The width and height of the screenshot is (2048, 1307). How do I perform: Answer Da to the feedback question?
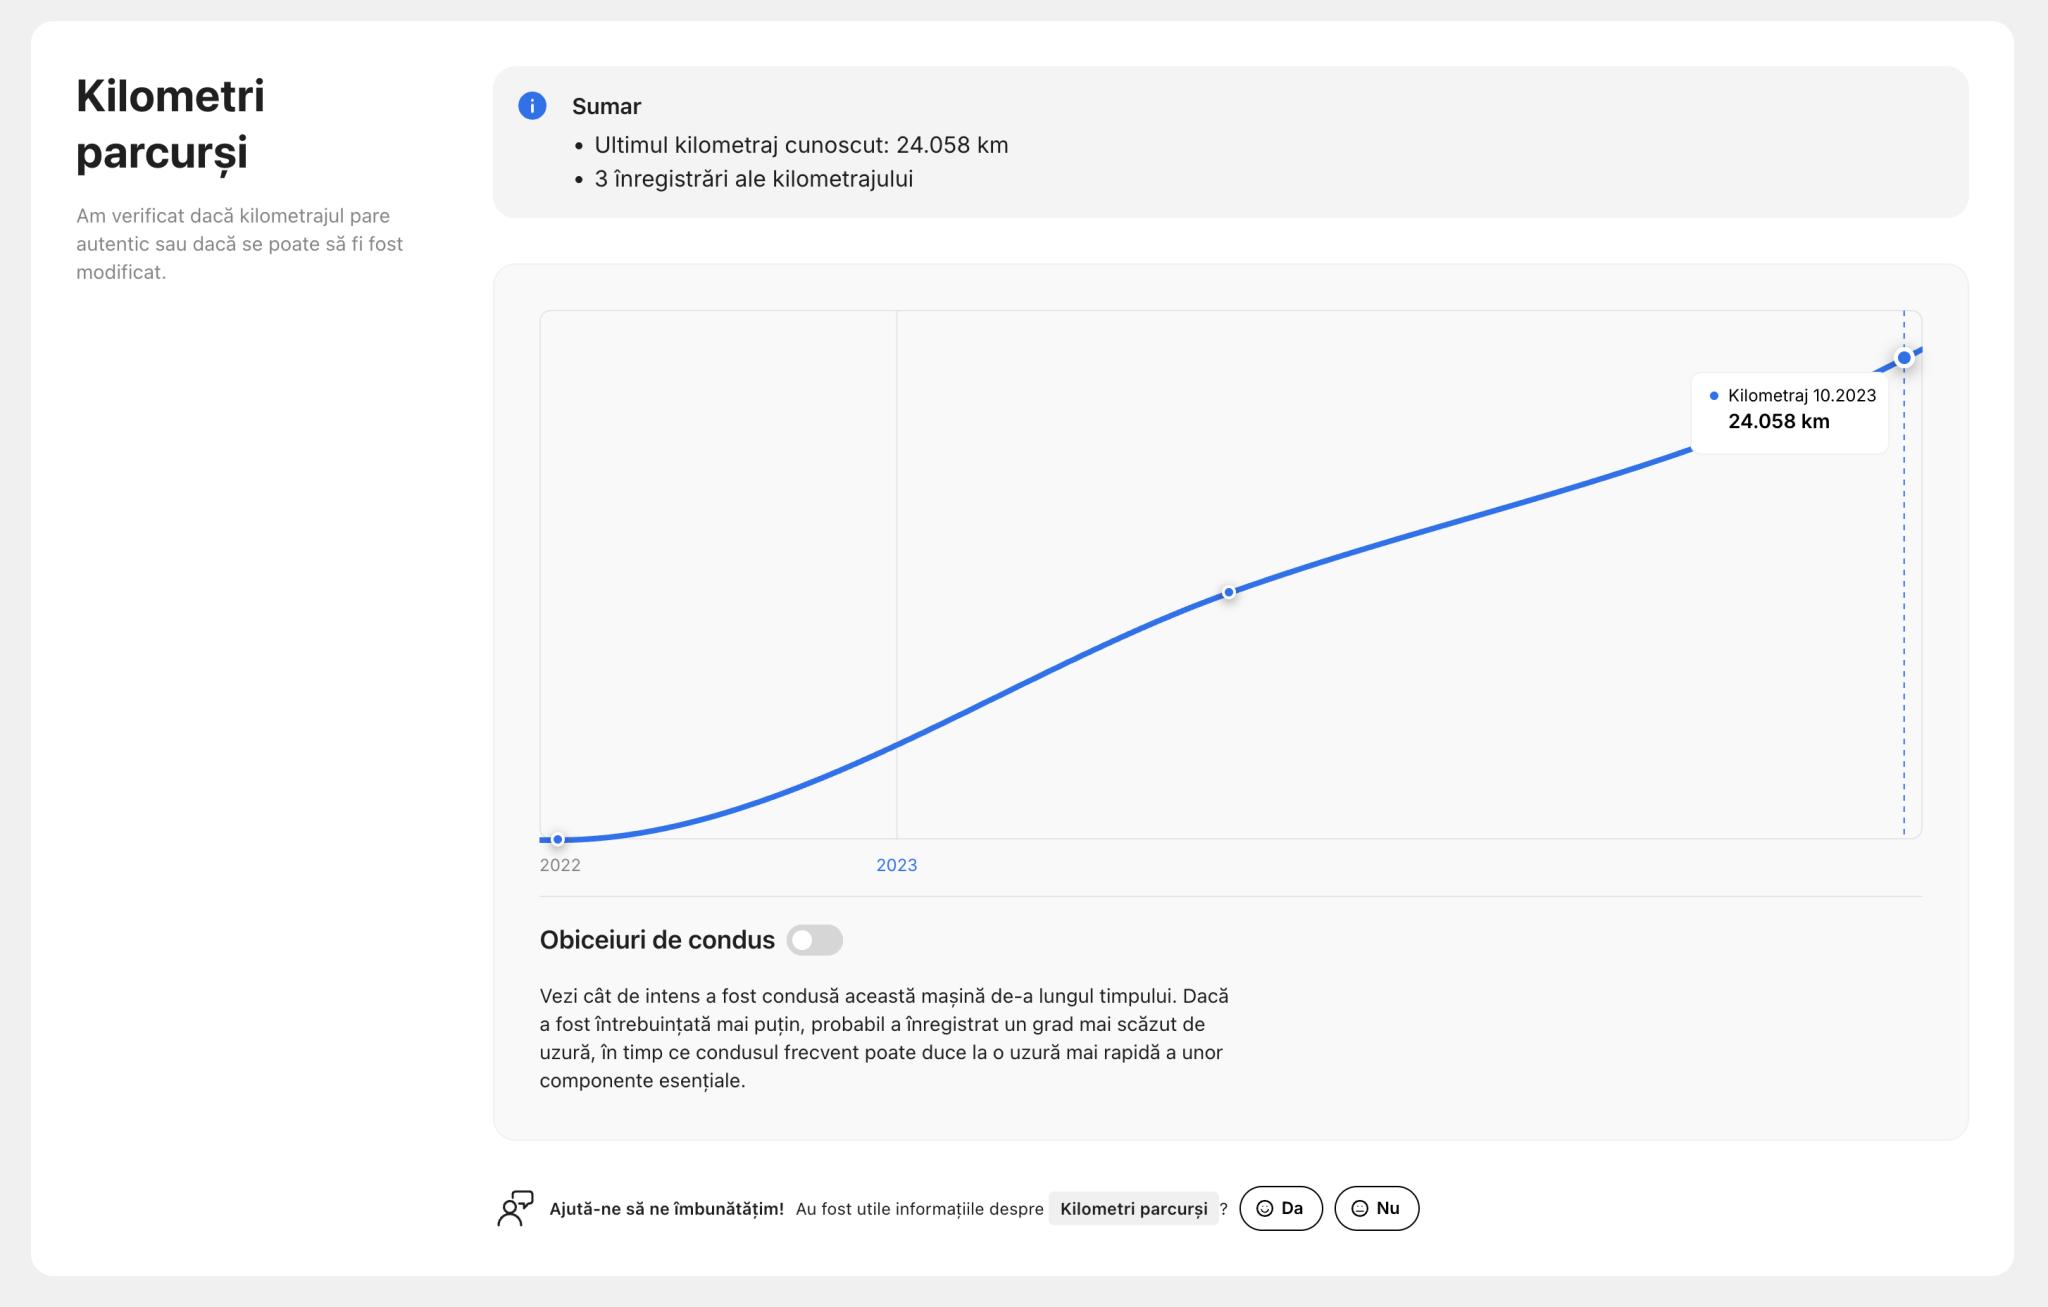[x=1281, y=1208]
